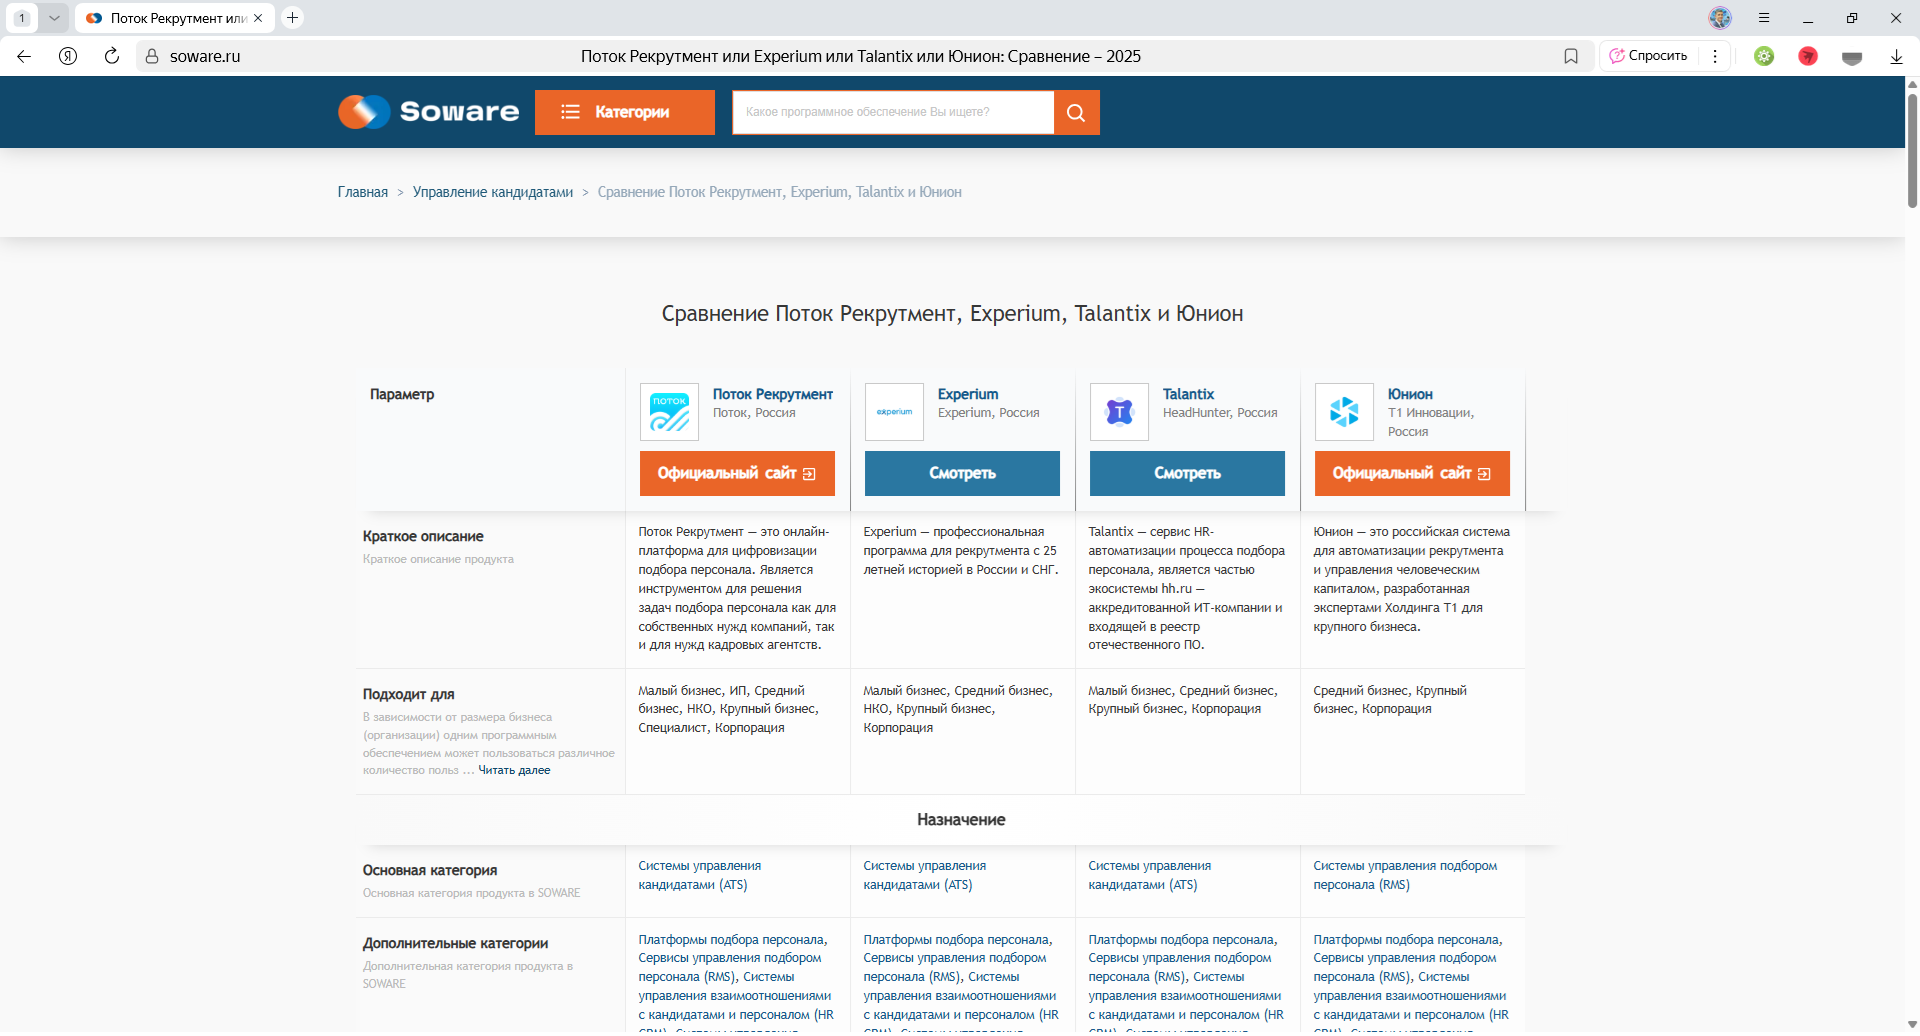
Task: Bookmark this page via bookmark icon
Action: (x=1571, y=56)
